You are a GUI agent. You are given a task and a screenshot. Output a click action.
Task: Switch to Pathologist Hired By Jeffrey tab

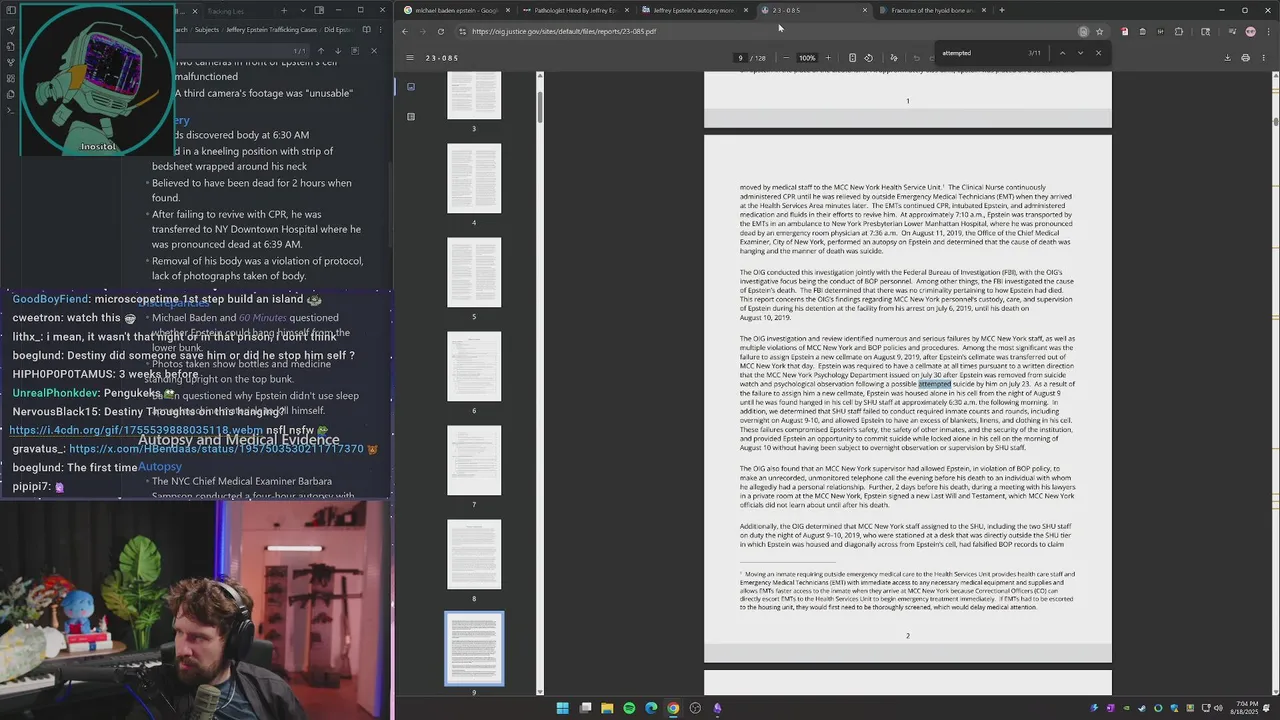coord(575,10)
